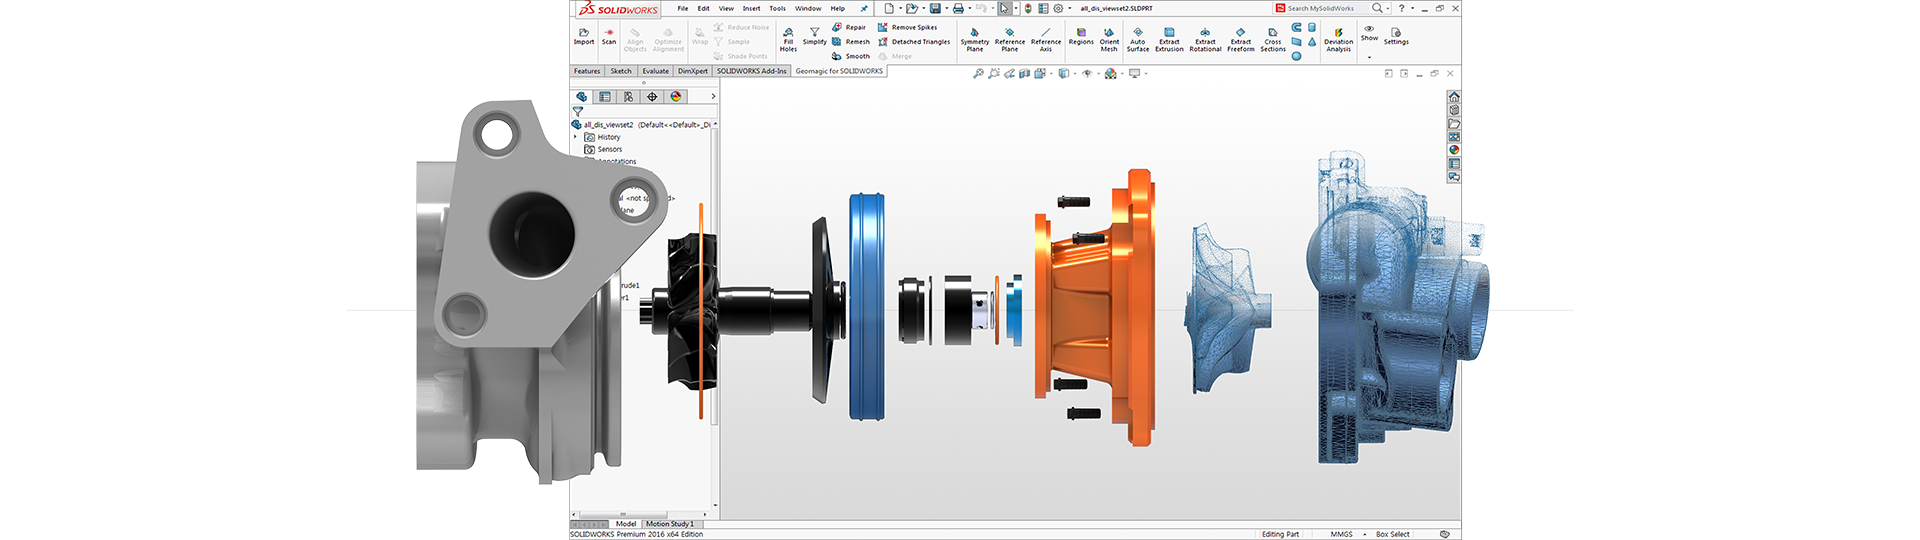Viewport: 1920px width, 540px height.
Task: Open the Cross Sections tool
Action: point(1272,39)
